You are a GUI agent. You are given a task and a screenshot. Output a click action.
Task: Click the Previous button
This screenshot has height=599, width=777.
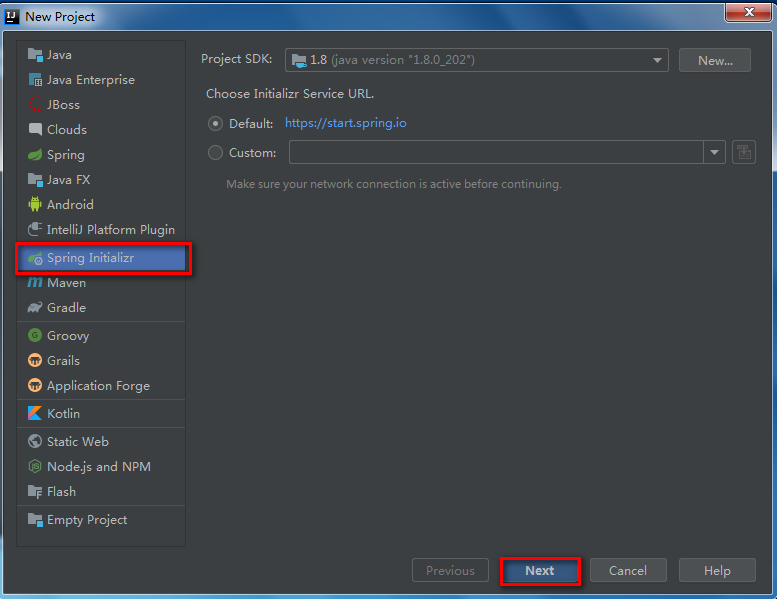tap(450, 571)
